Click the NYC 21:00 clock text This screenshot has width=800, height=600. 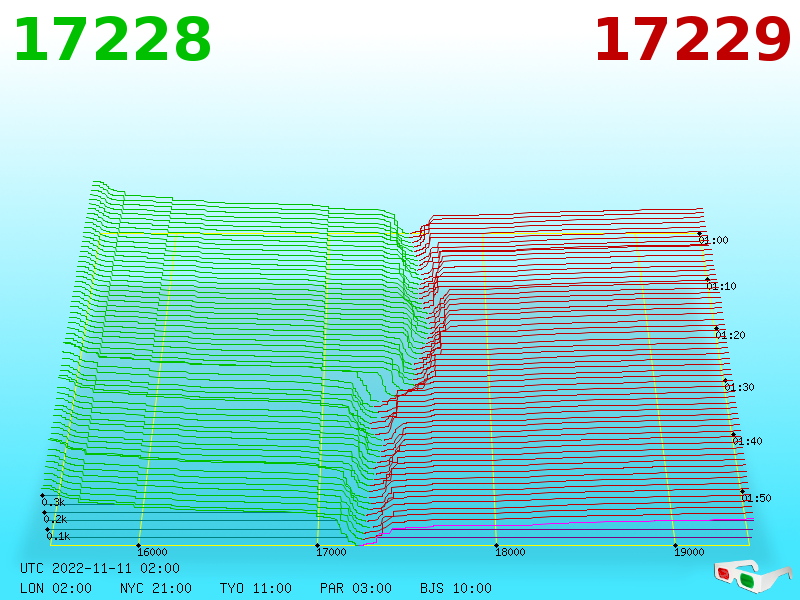coord(156,588)
